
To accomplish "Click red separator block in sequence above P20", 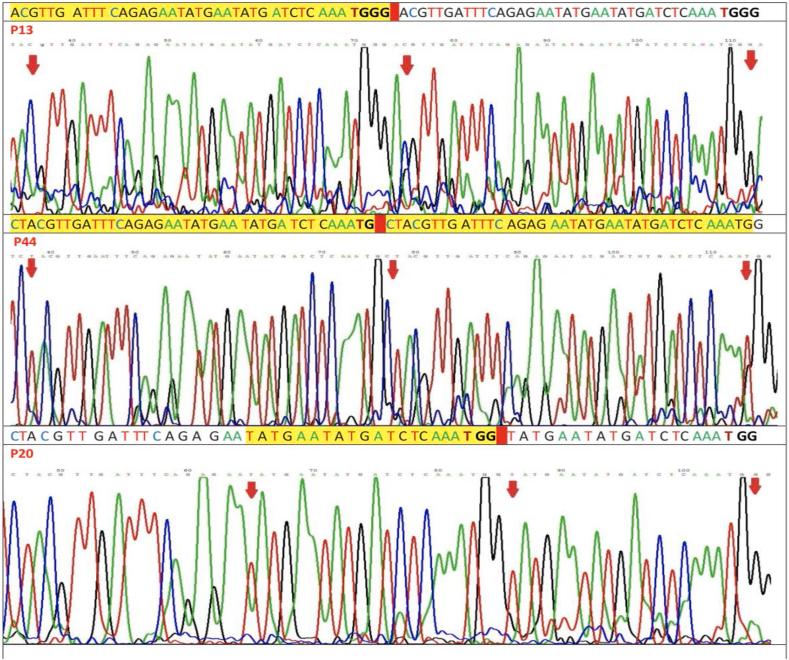I will click(502, 436).
